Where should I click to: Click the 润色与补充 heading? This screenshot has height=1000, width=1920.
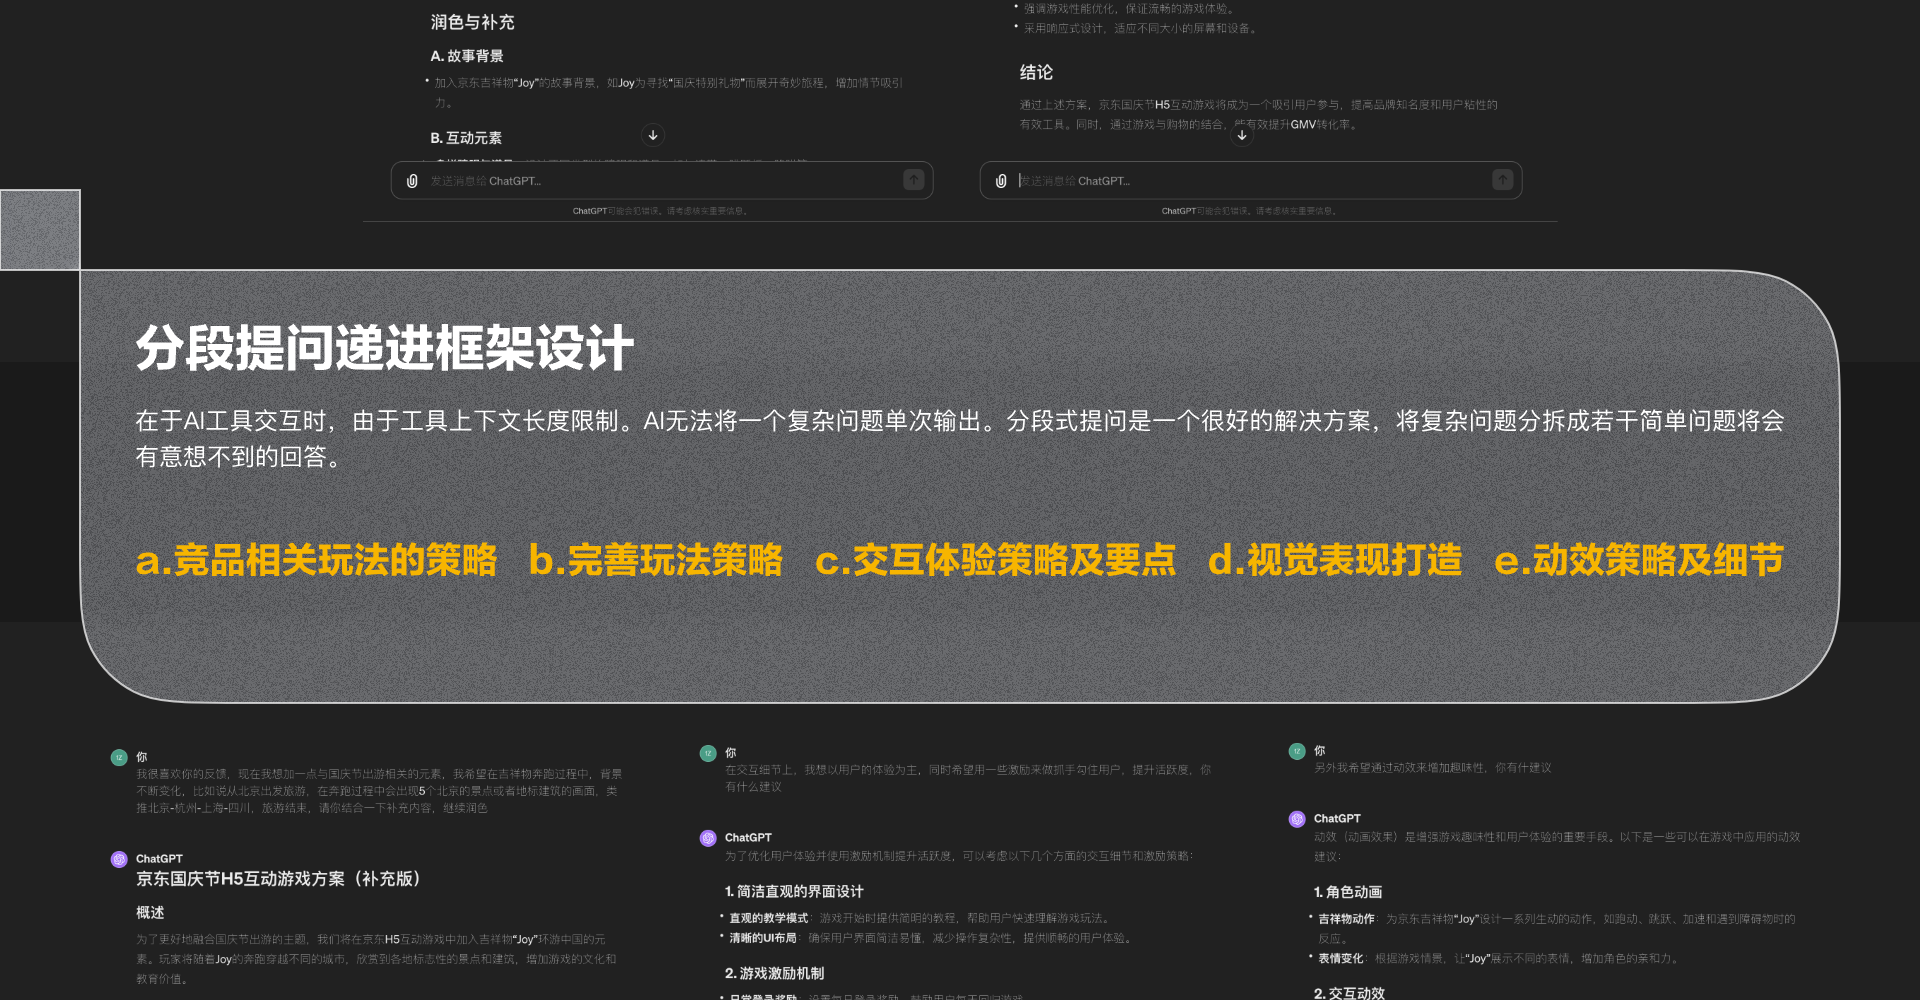coord(472,22)
